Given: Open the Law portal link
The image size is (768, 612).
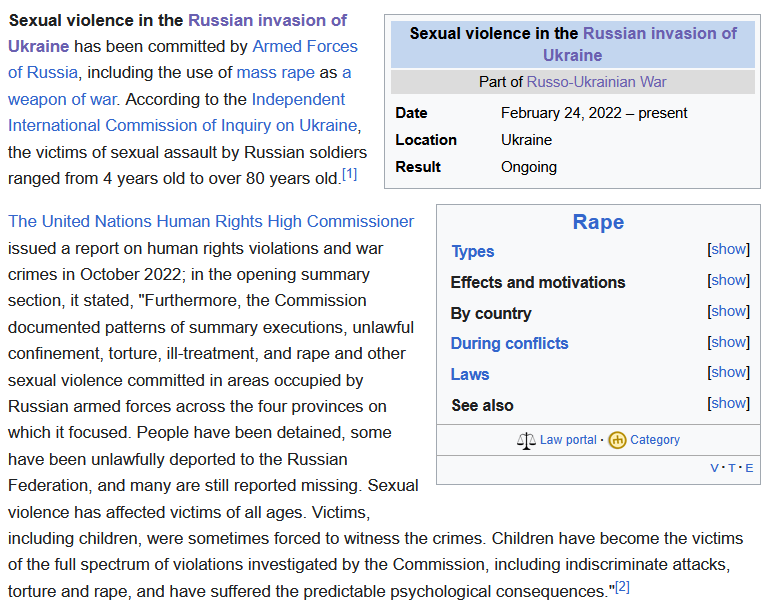Looking at the screenshot, I should coord(568,440).
